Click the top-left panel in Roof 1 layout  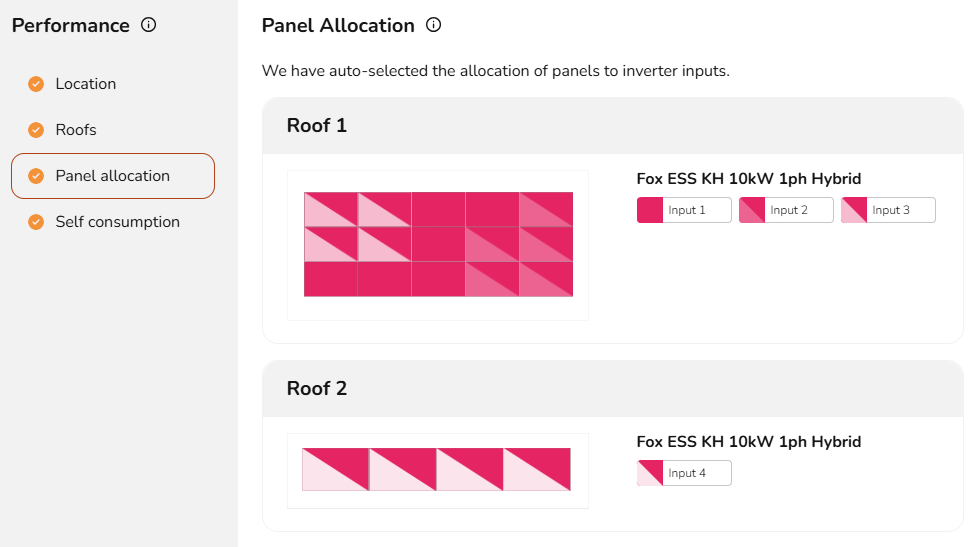pos(331,210)
